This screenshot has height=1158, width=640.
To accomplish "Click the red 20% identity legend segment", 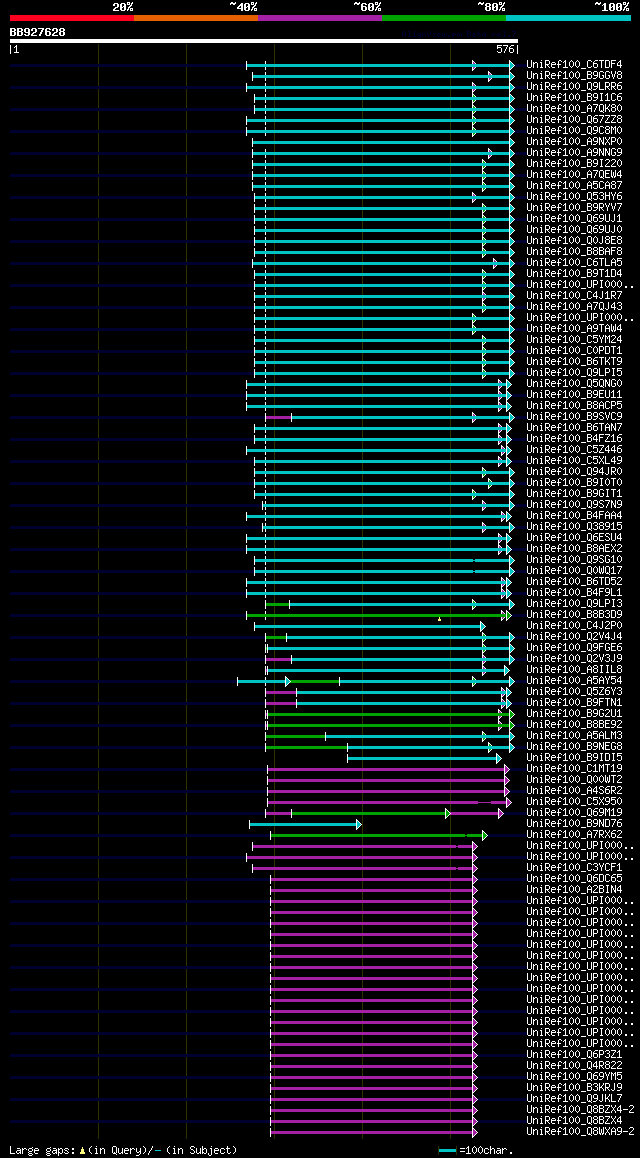I will click(72, 17).
